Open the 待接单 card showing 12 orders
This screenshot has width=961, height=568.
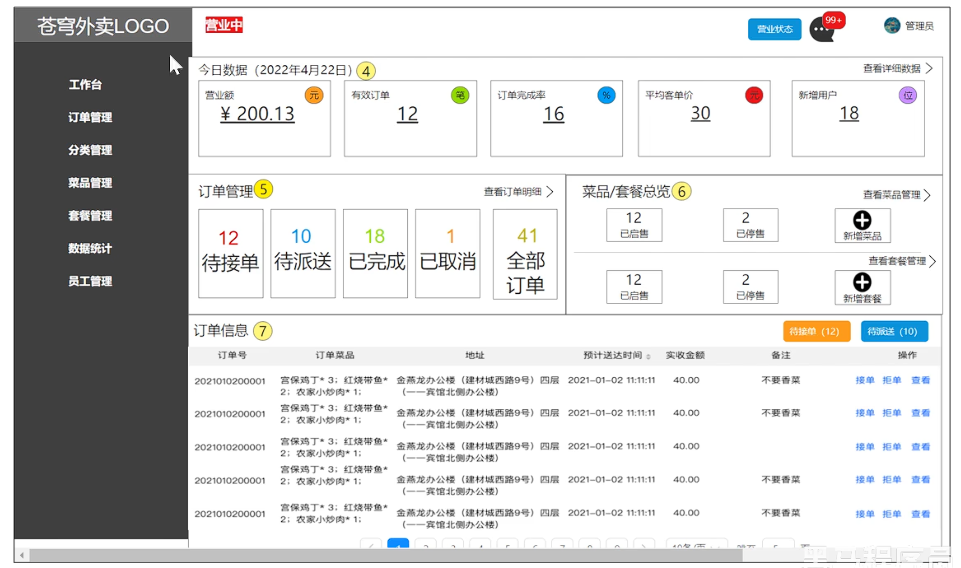coord(230,253)
